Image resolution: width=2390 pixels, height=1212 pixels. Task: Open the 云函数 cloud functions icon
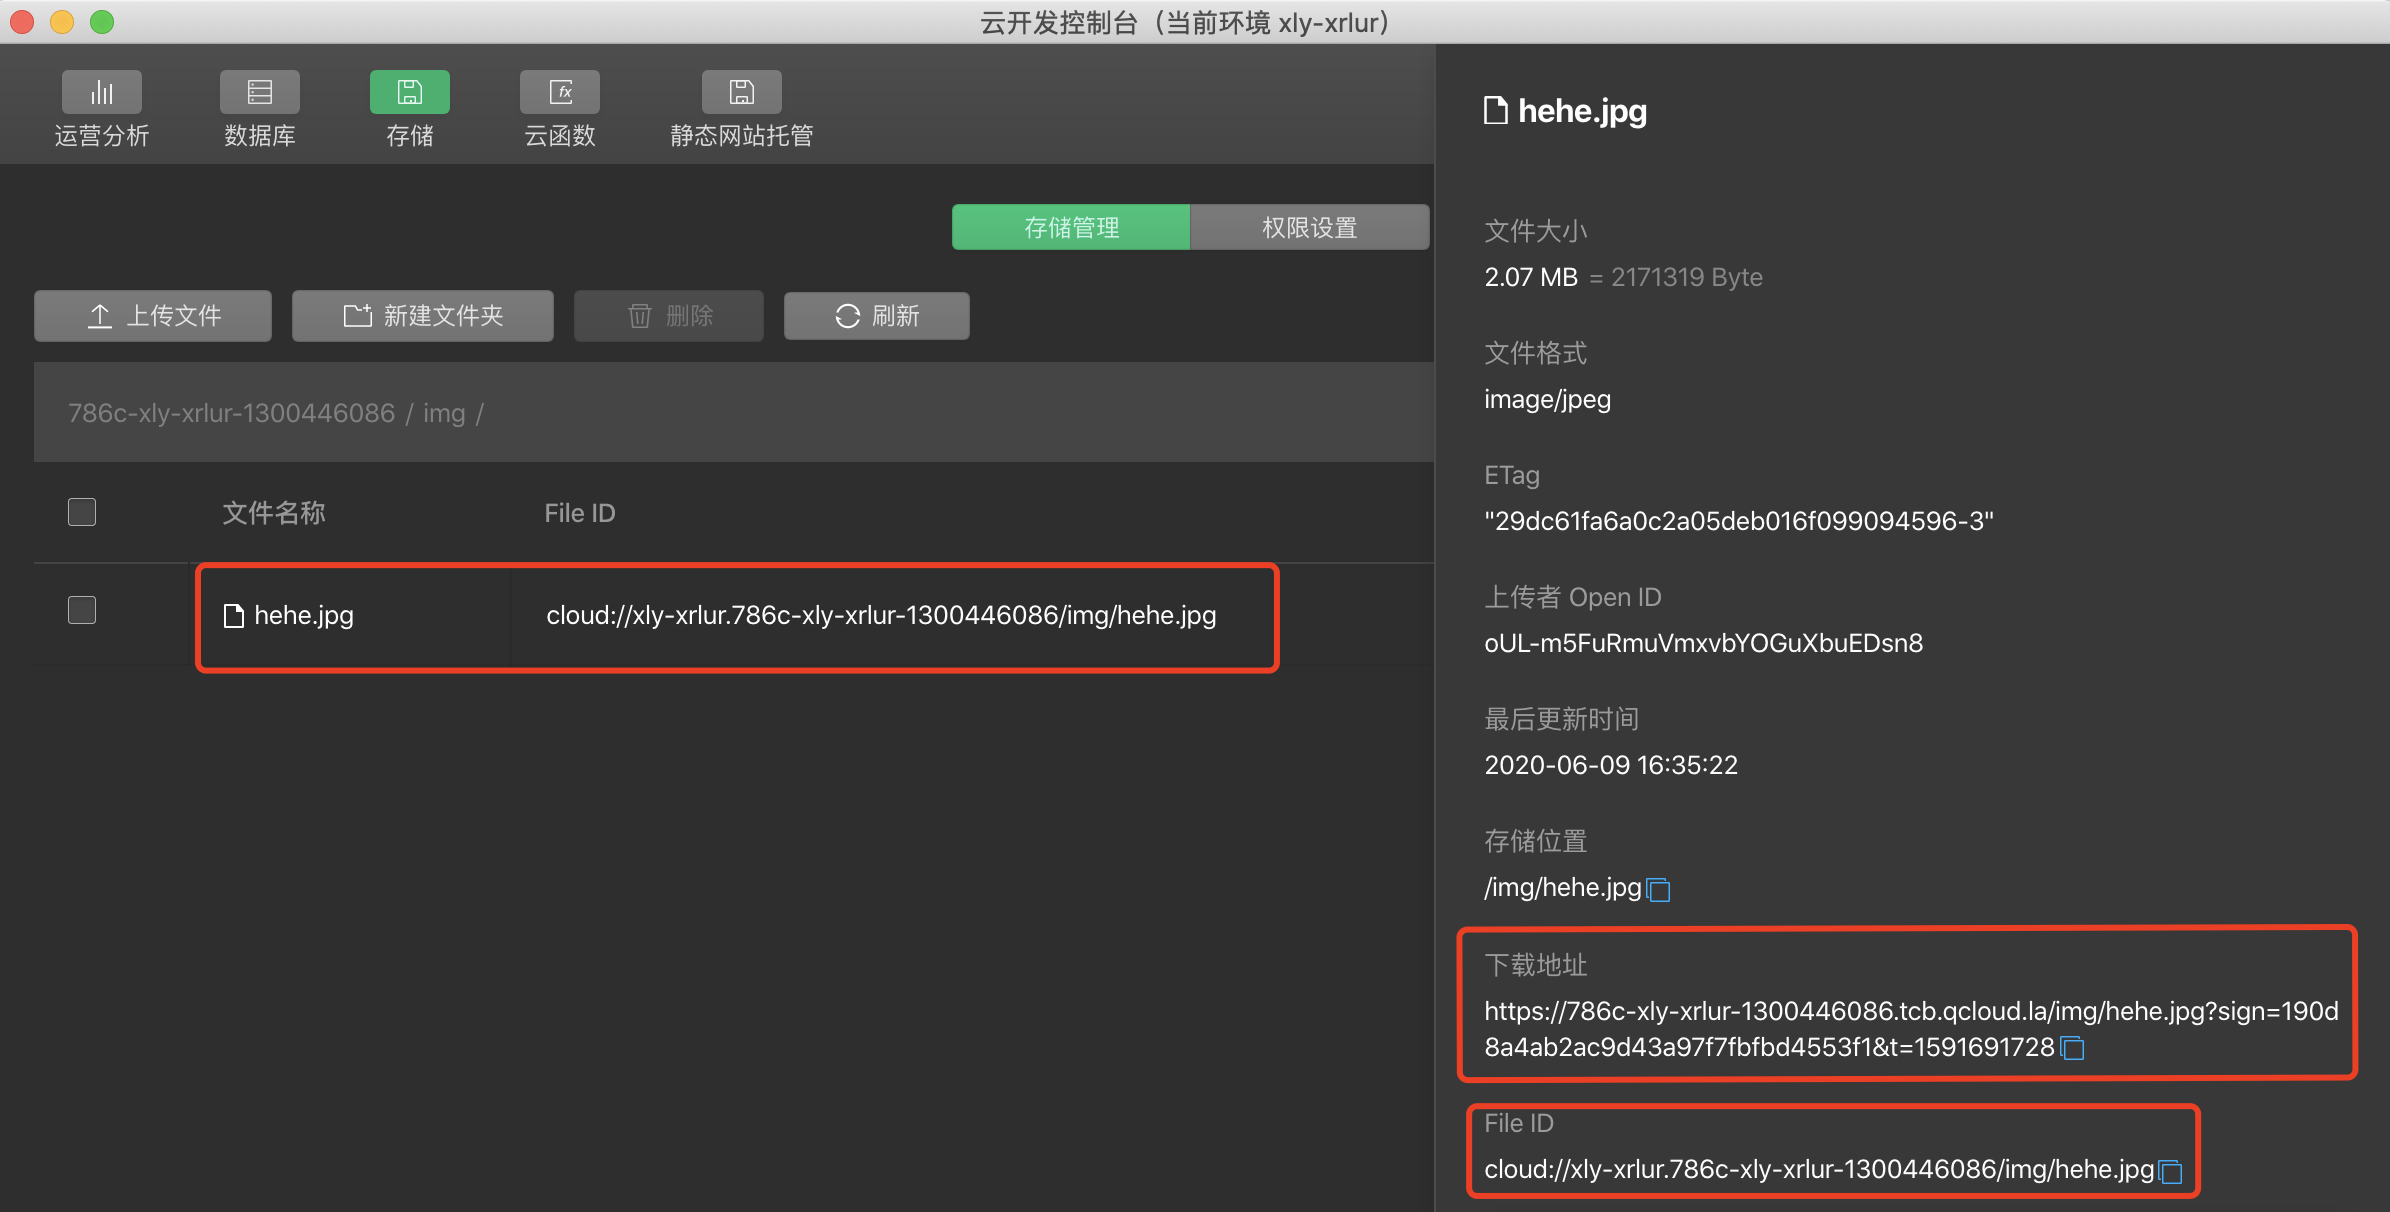click(x=559, y=93)
